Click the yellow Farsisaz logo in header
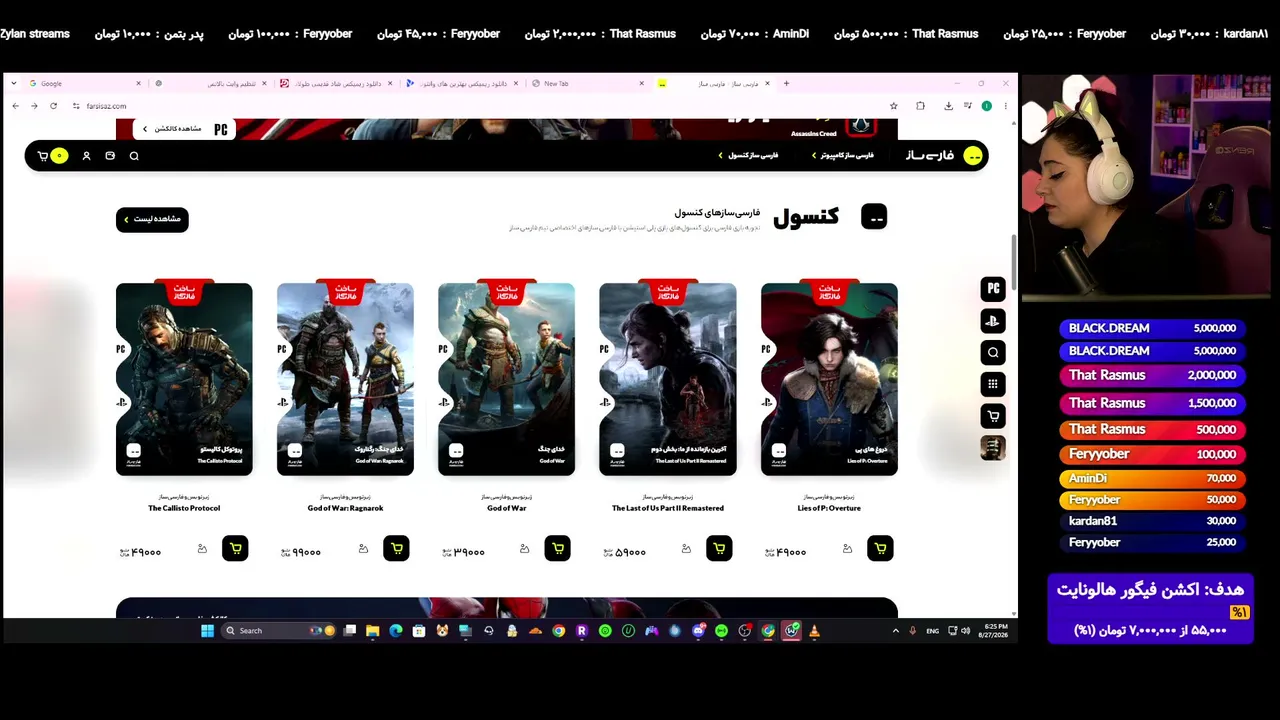This screenshot has height=720, width=1280. pyautogui.click(x=972, y=155)
